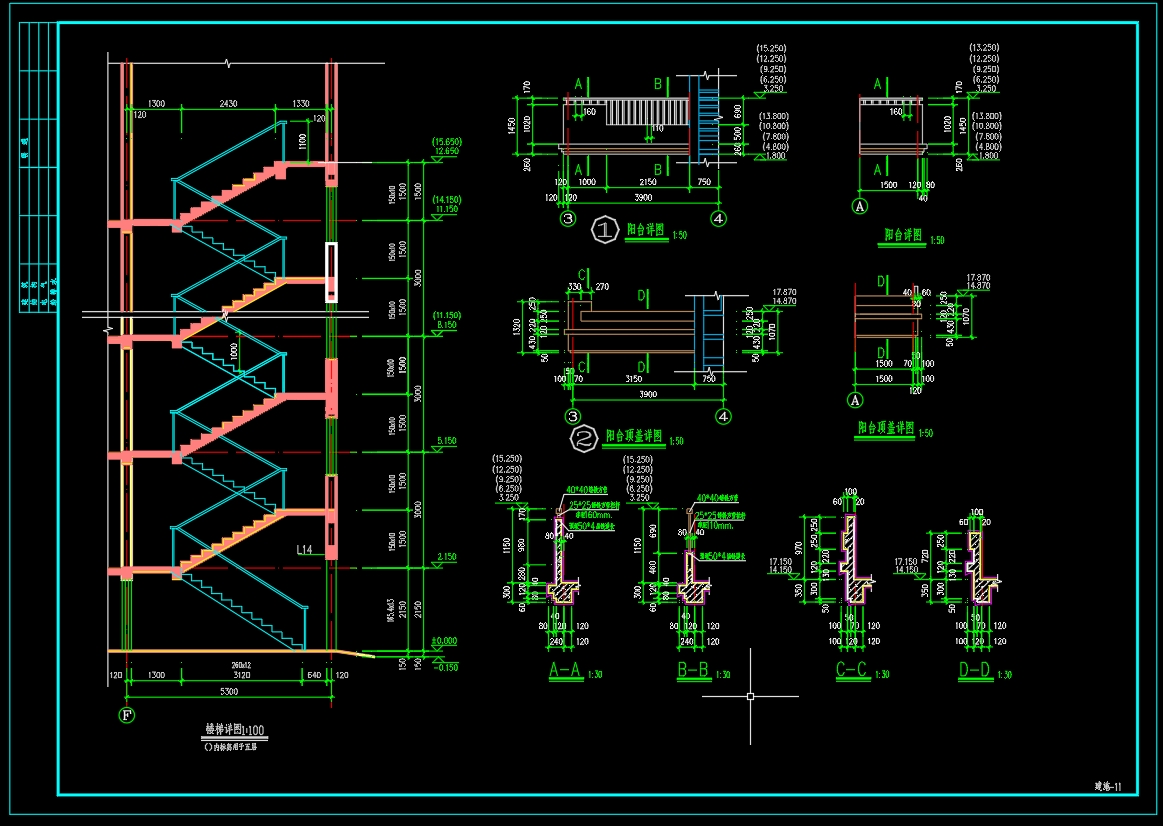This screenshot has height=826, width=1163.
Task: Click the '720' dimension in section D-D
Action: point(925,558)
